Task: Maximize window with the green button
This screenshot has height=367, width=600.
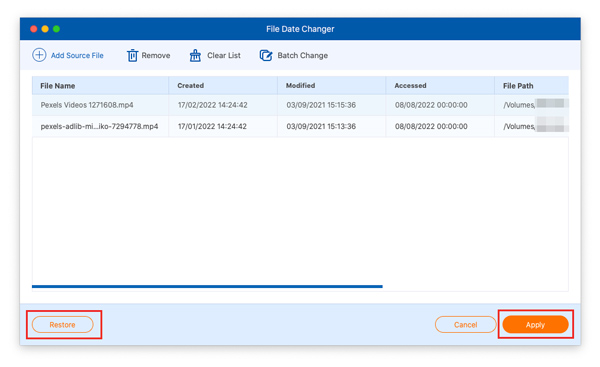Action: (x=57, y=29)
